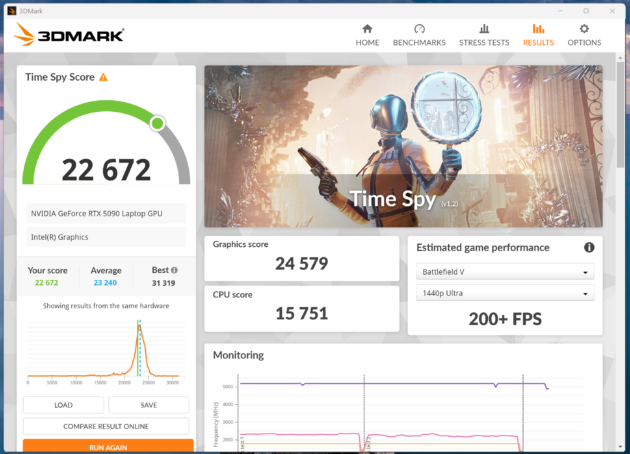Click the scrollbar up arrow
The image size is (630, 454).
coord(620,58)
